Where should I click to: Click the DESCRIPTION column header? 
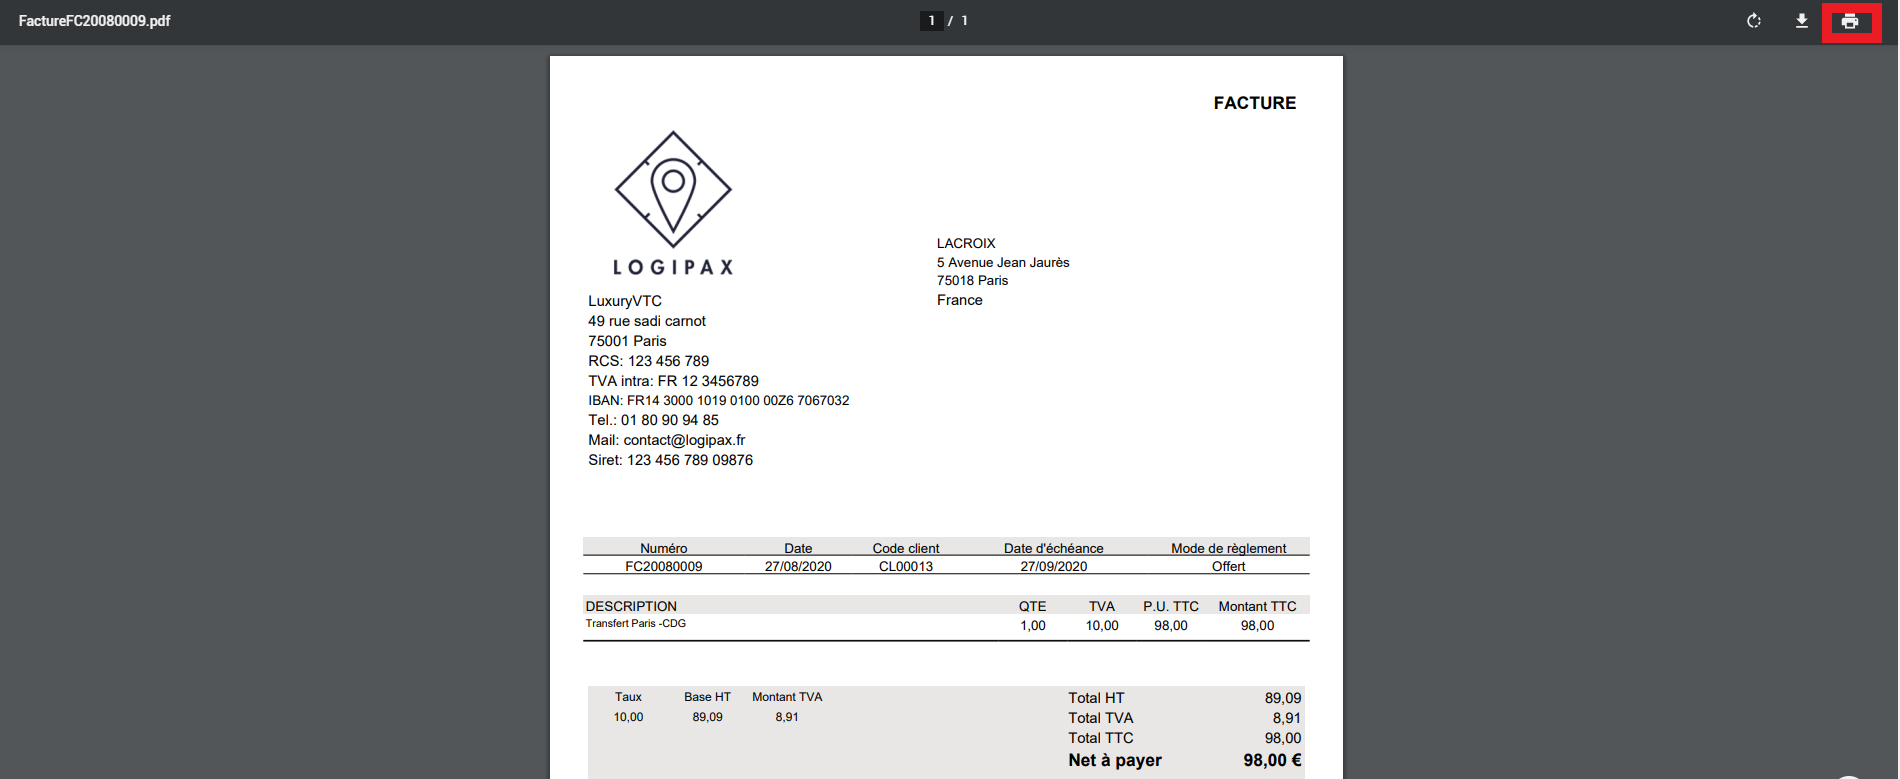point(631,606)
